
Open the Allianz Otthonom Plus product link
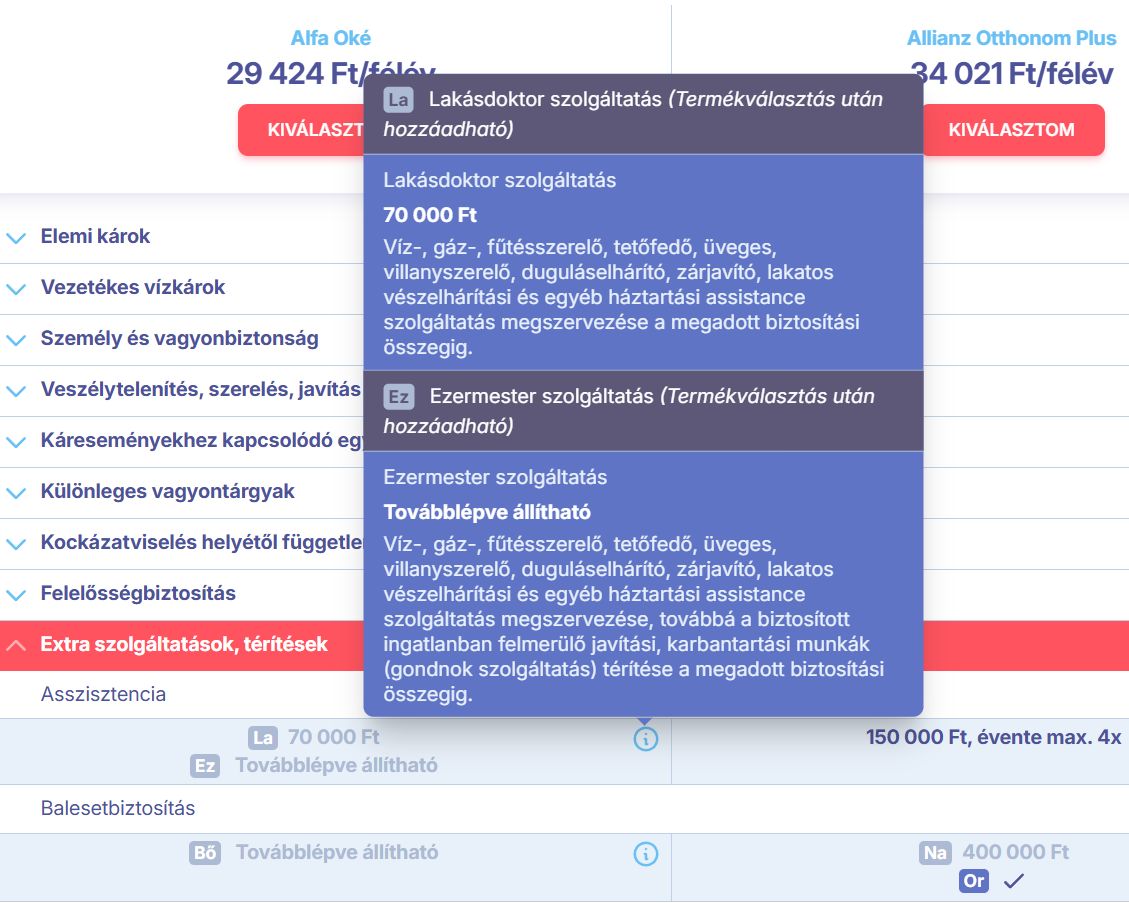click(x=1011, y=38)
